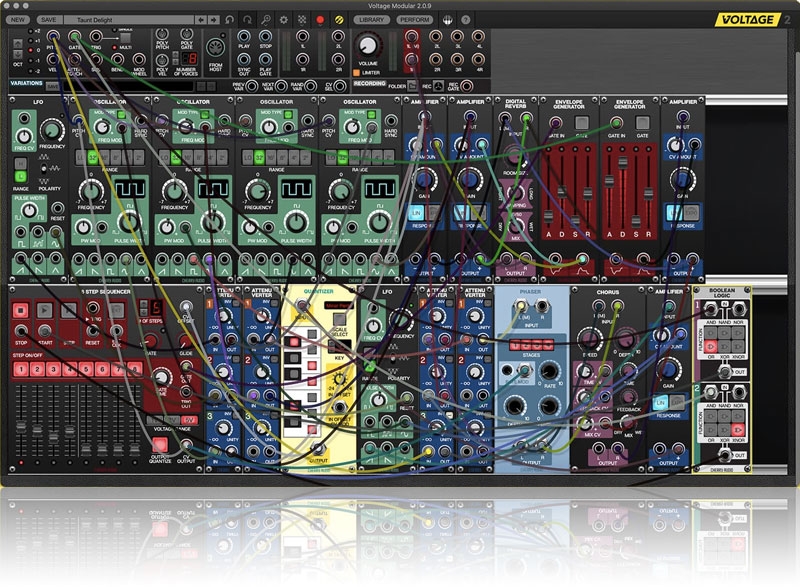Open settings via the gear icon
This screenshot has width=800, height=587.
click(284, 20)
